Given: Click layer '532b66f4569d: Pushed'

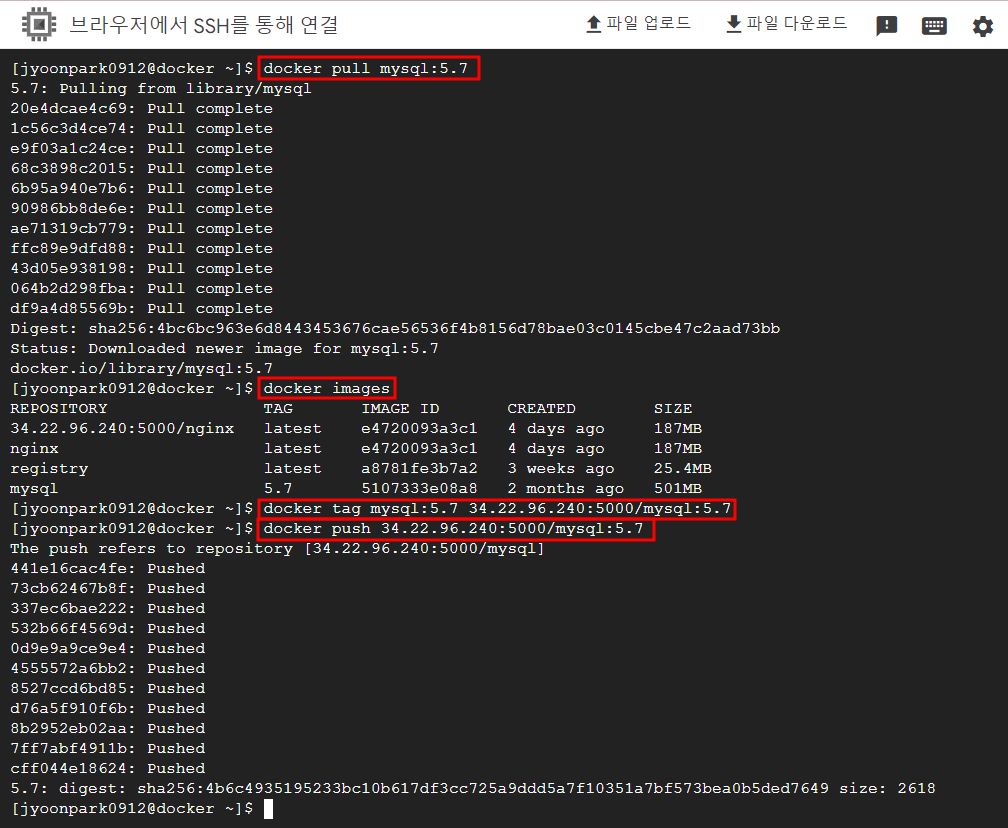Looking at the screenshot, I should point(108,628).
